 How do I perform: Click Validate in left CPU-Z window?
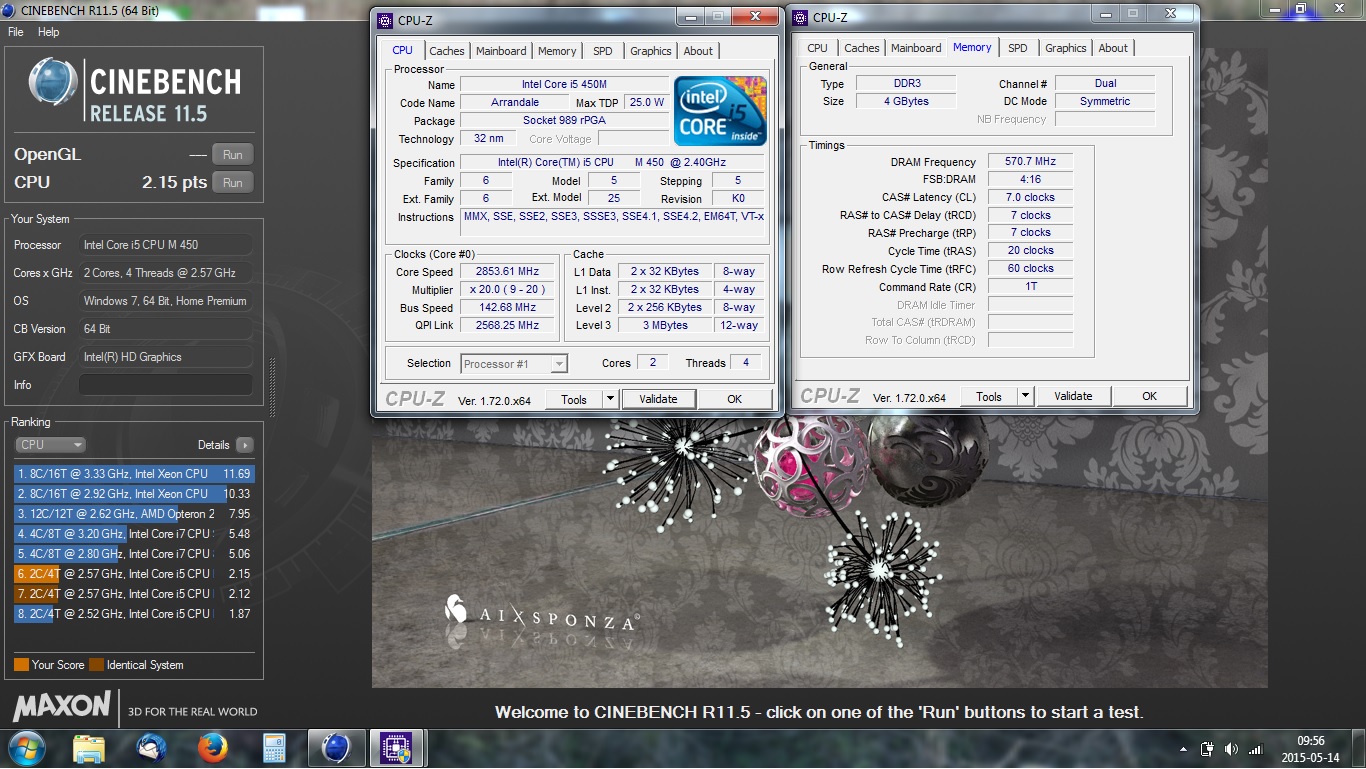tap(658, 399)
